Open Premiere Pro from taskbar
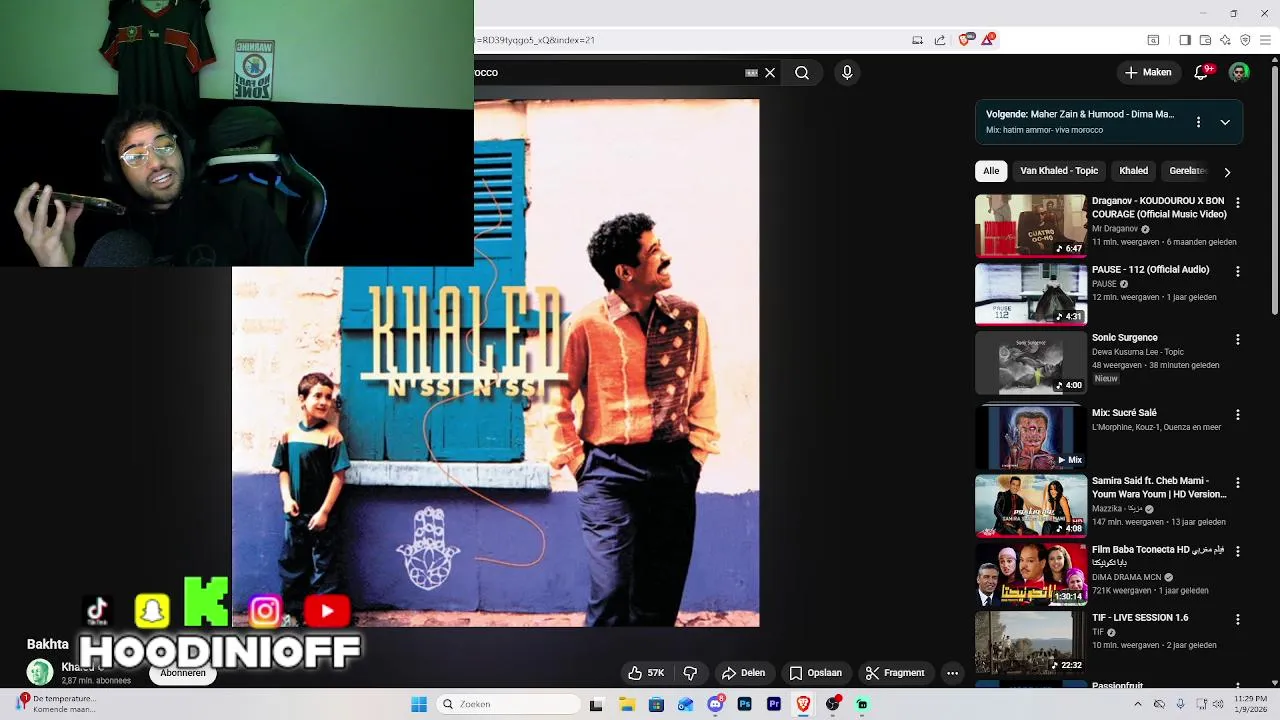This screenshot has height=720, width=1280. (x=774, y=704)
